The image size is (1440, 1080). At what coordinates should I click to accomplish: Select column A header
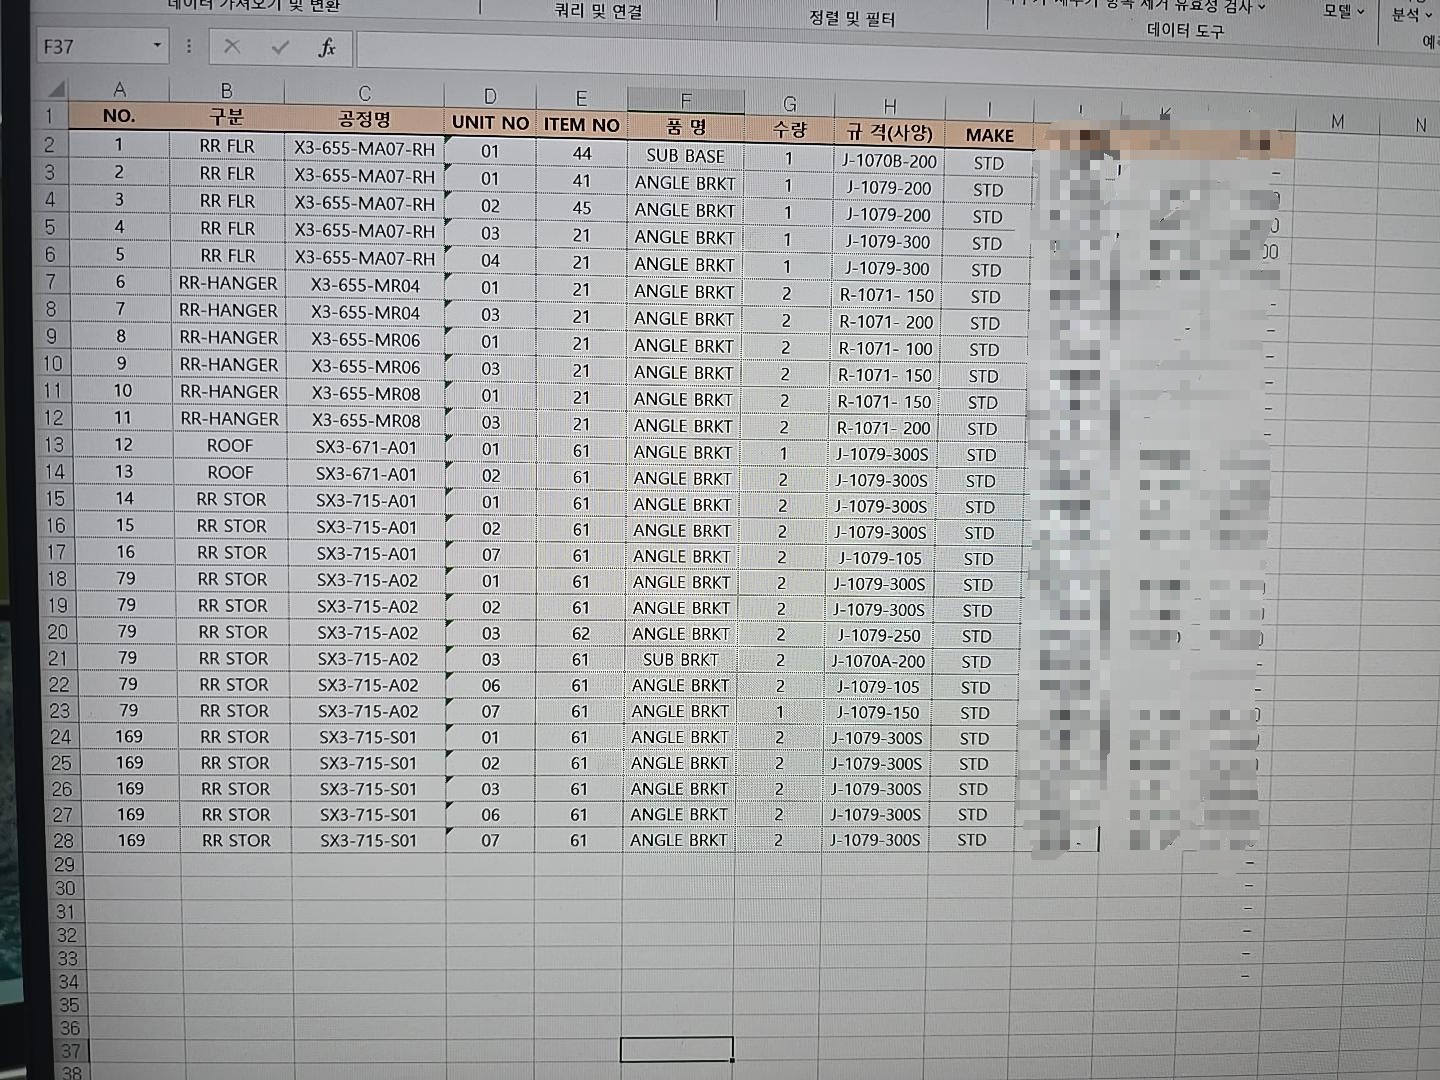(x=120, y=89)
